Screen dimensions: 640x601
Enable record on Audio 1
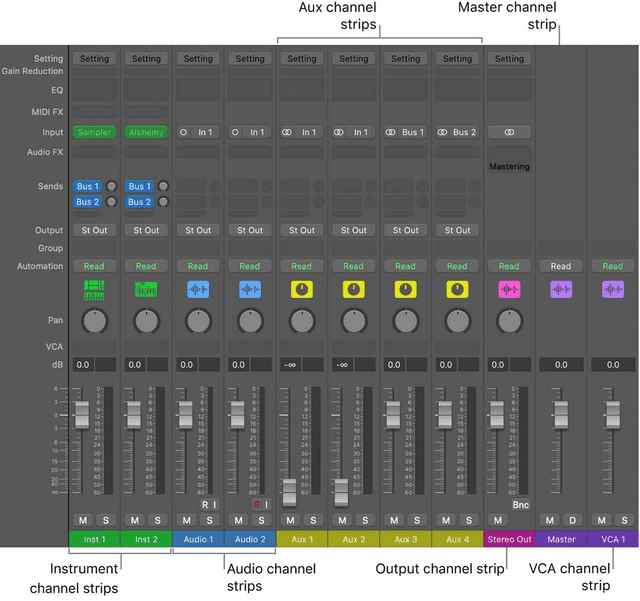coord(205,505)
